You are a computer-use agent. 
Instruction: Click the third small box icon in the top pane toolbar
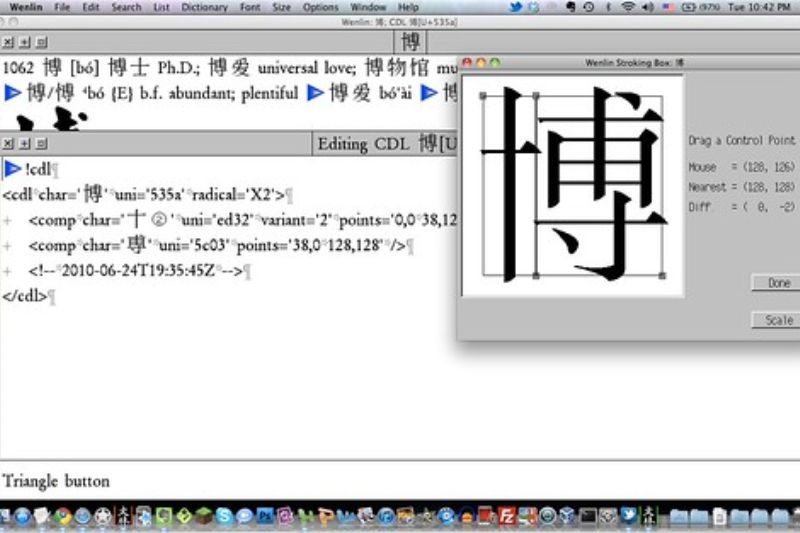tap(42, 42)
